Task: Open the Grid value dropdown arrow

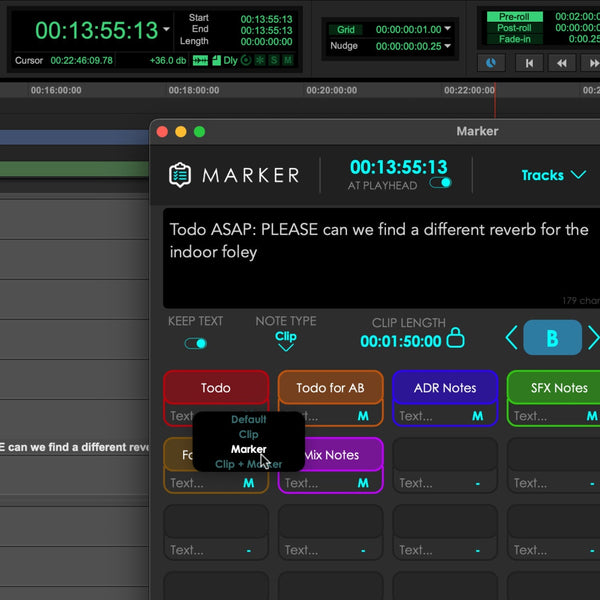Action: (448, 29)
